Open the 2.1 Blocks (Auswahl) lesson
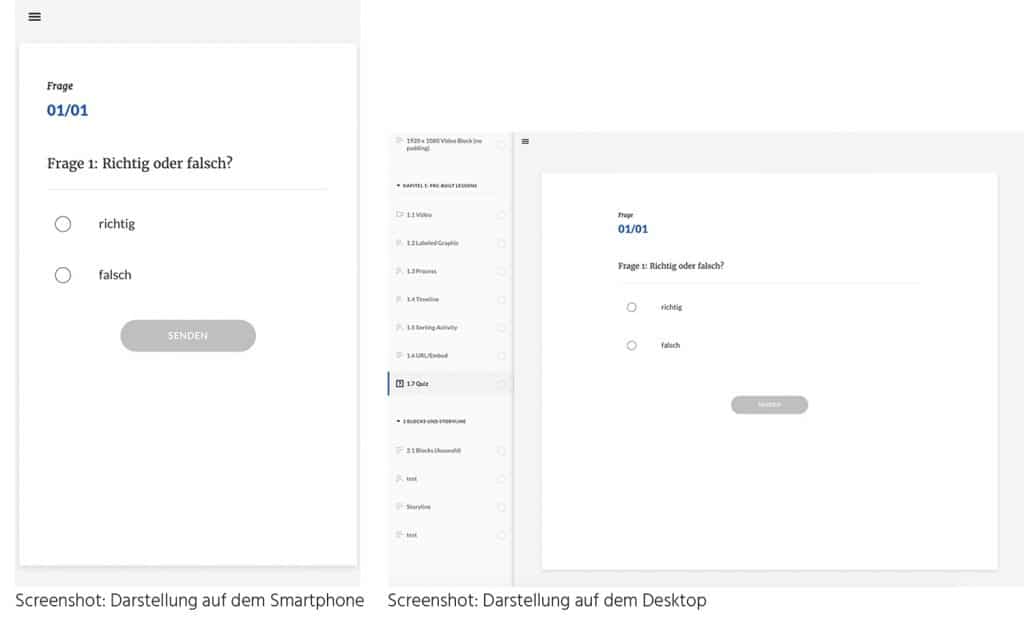Viewport: 1024px width, 618px height. (x=433, y=450)
